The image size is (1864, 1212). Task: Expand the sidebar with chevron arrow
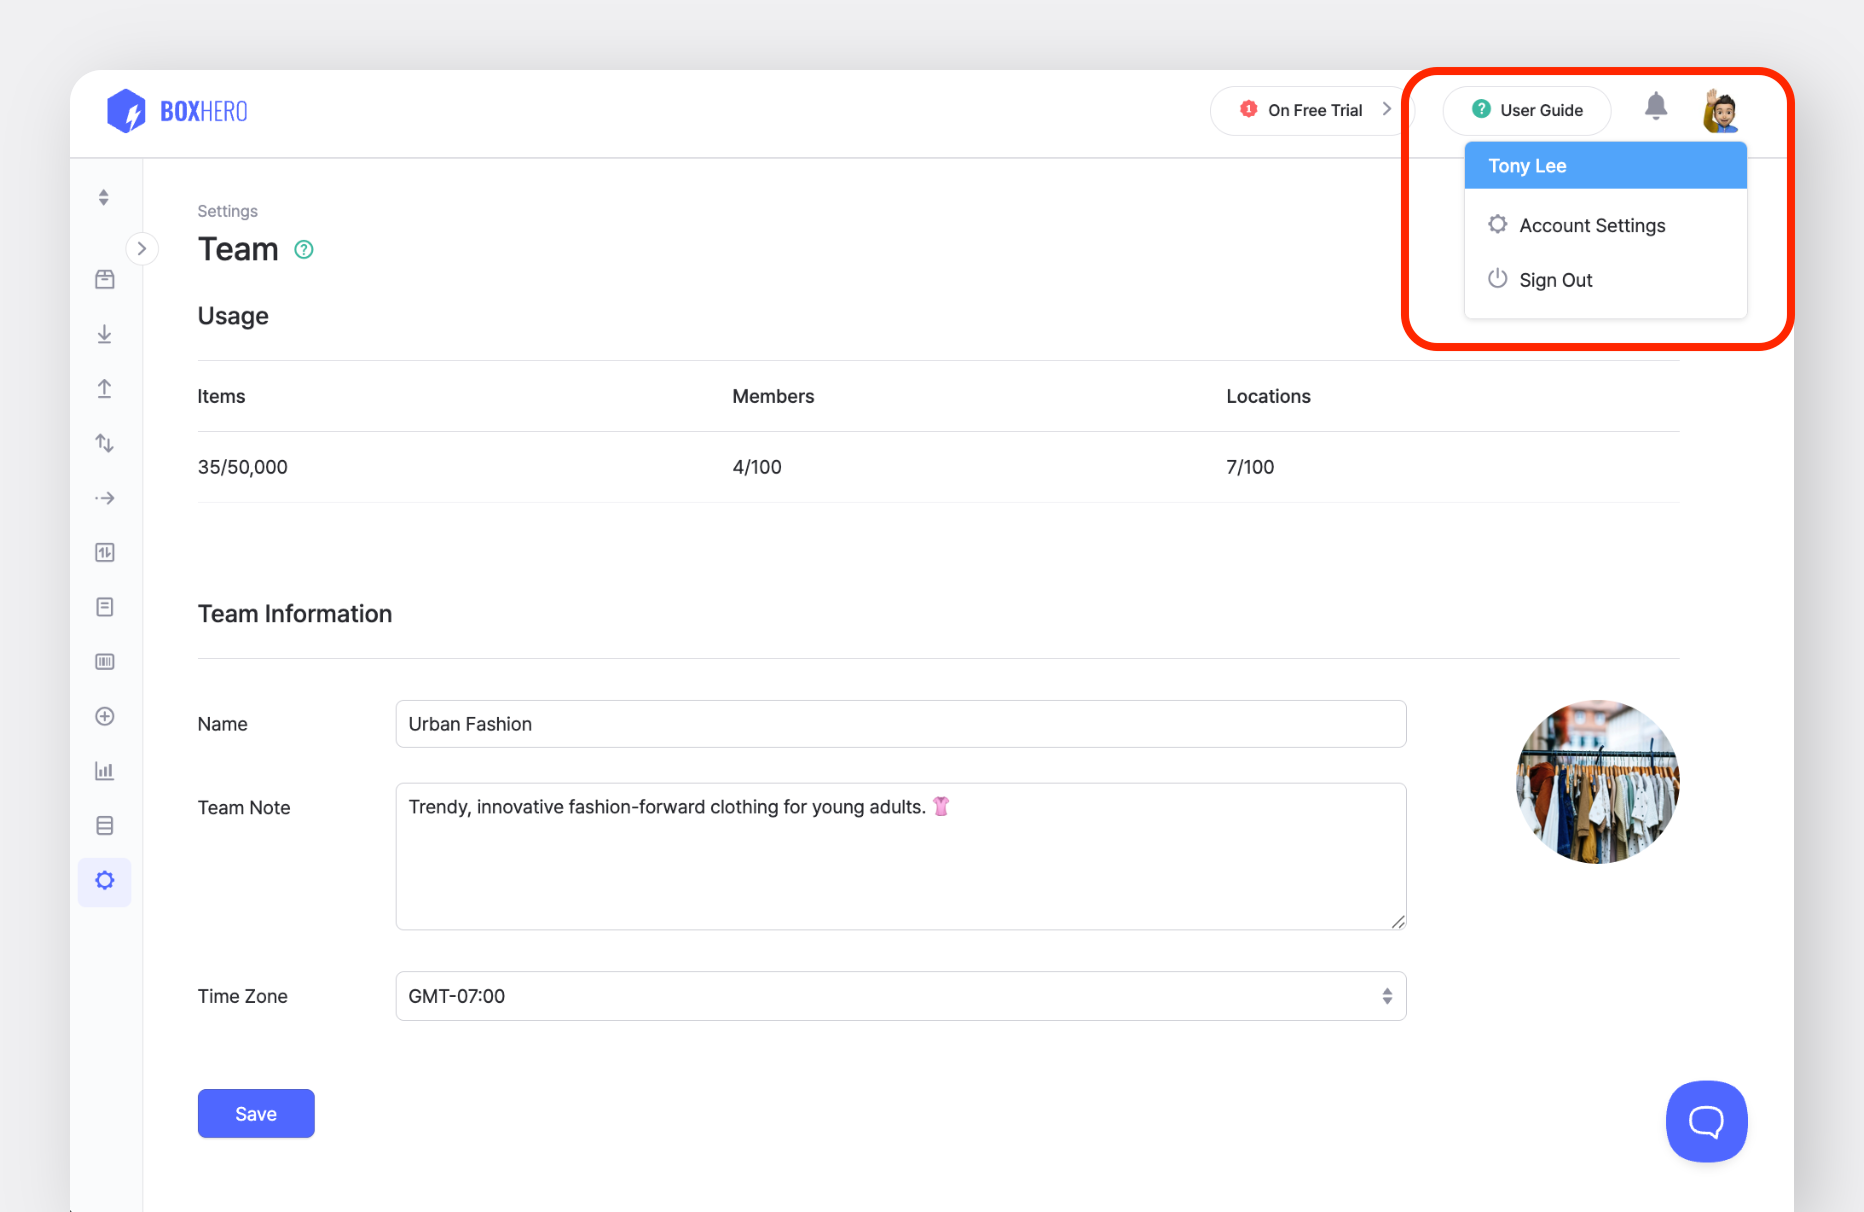pyautogui.click(x=142, y=248)
